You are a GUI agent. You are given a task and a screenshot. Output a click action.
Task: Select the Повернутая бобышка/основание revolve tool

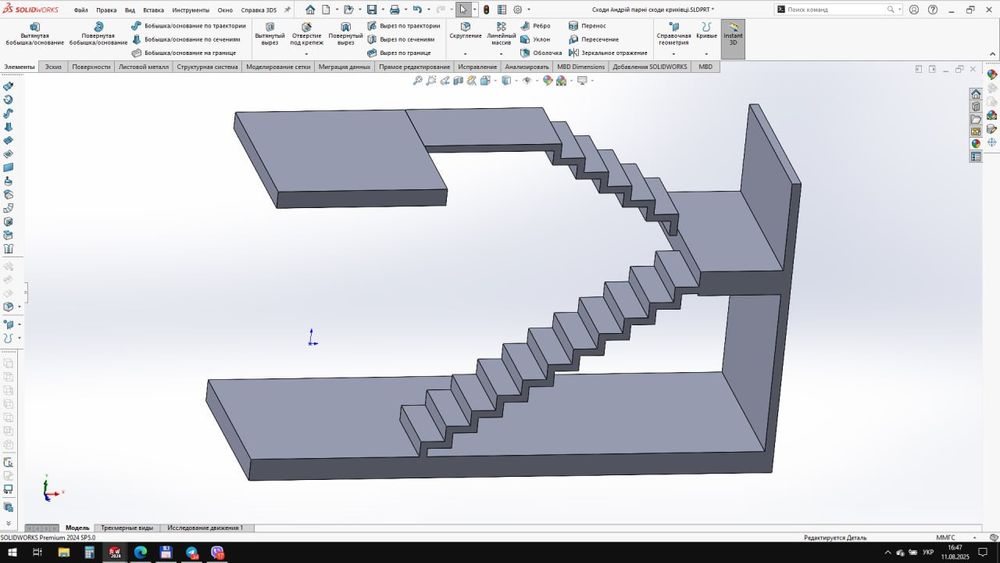tap(98, 34)
